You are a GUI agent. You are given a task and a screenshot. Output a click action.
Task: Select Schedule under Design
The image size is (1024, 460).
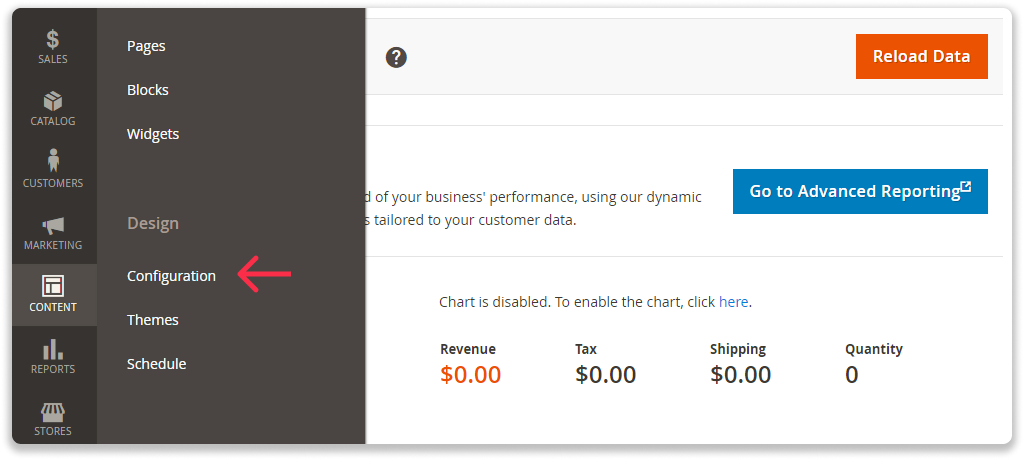(x=156, y=364)
